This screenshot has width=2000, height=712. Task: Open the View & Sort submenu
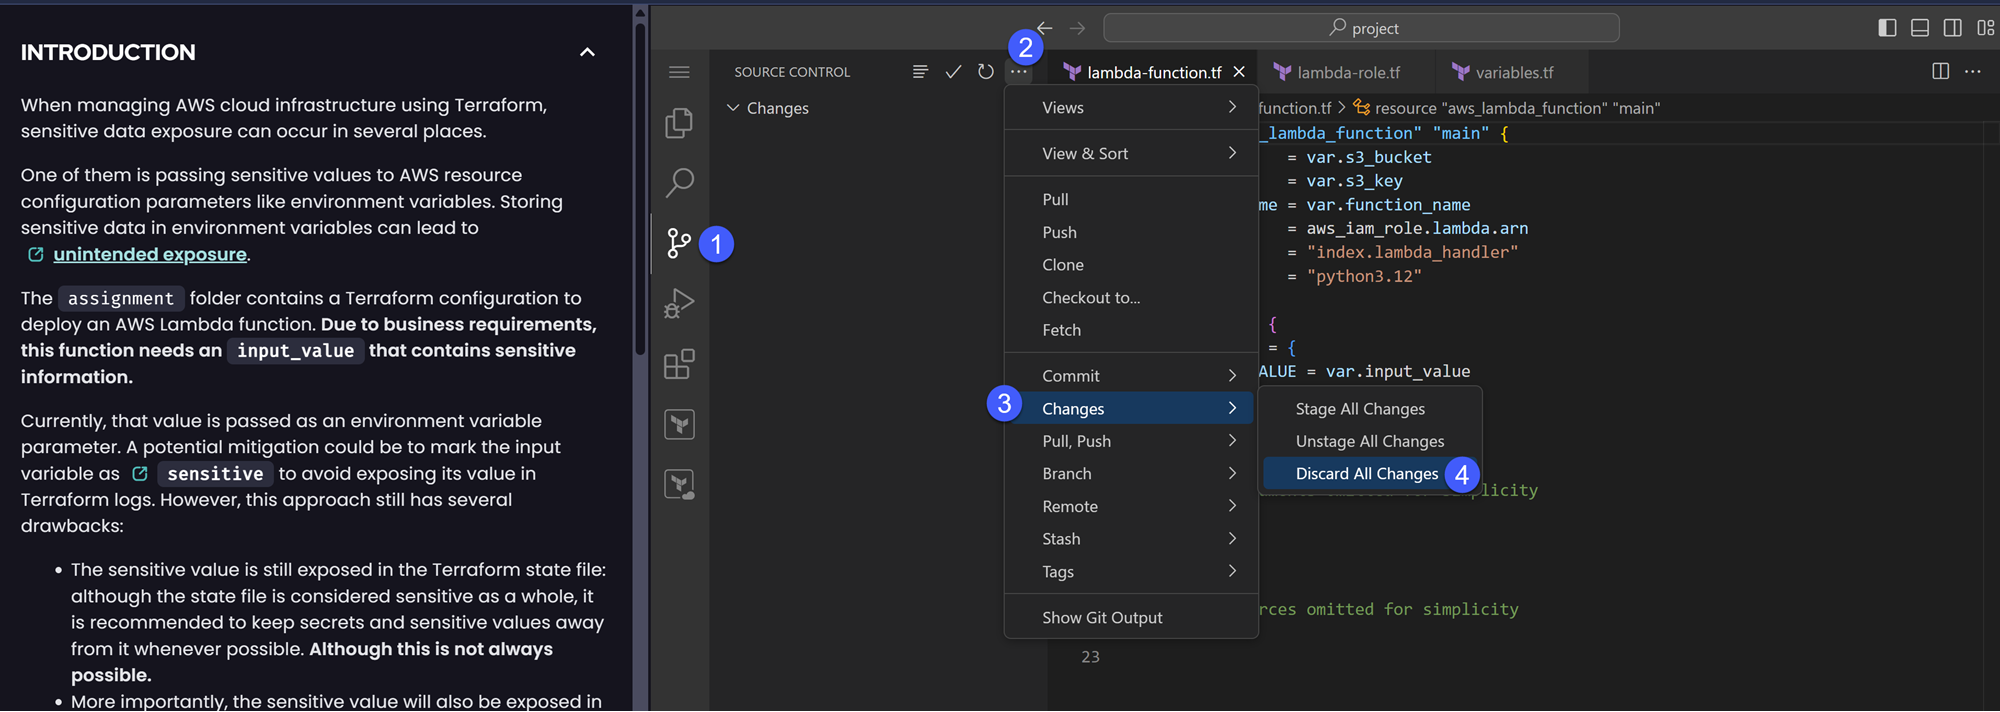[1131, 153]
